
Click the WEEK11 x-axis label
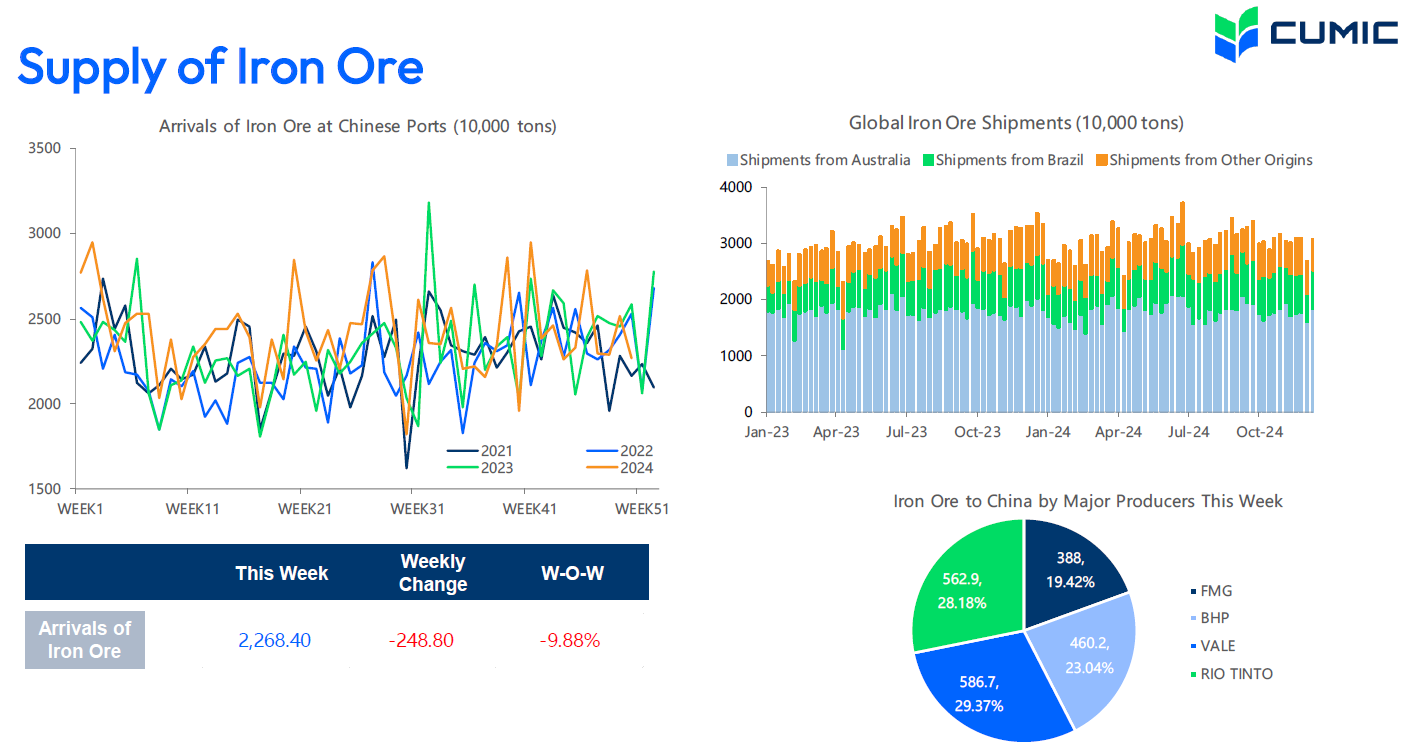click(x=192, y=508)
